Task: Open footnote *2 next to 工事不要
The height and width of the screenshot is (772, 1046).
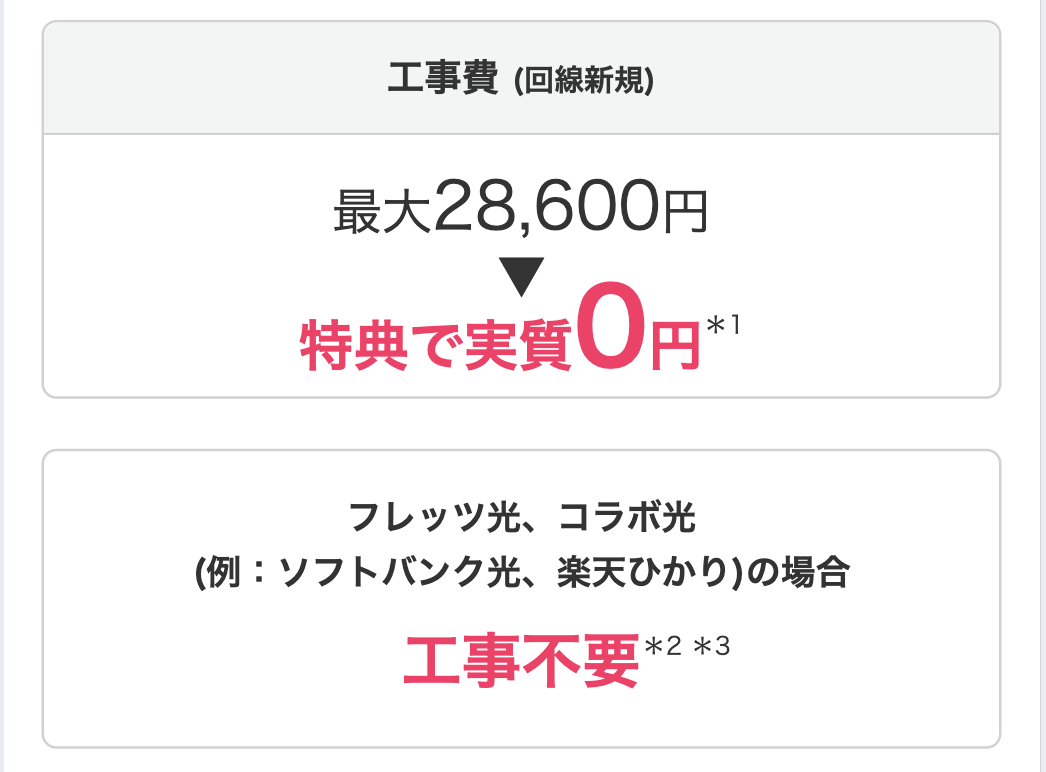Action: pyautogui.click(x=663, y=646)
